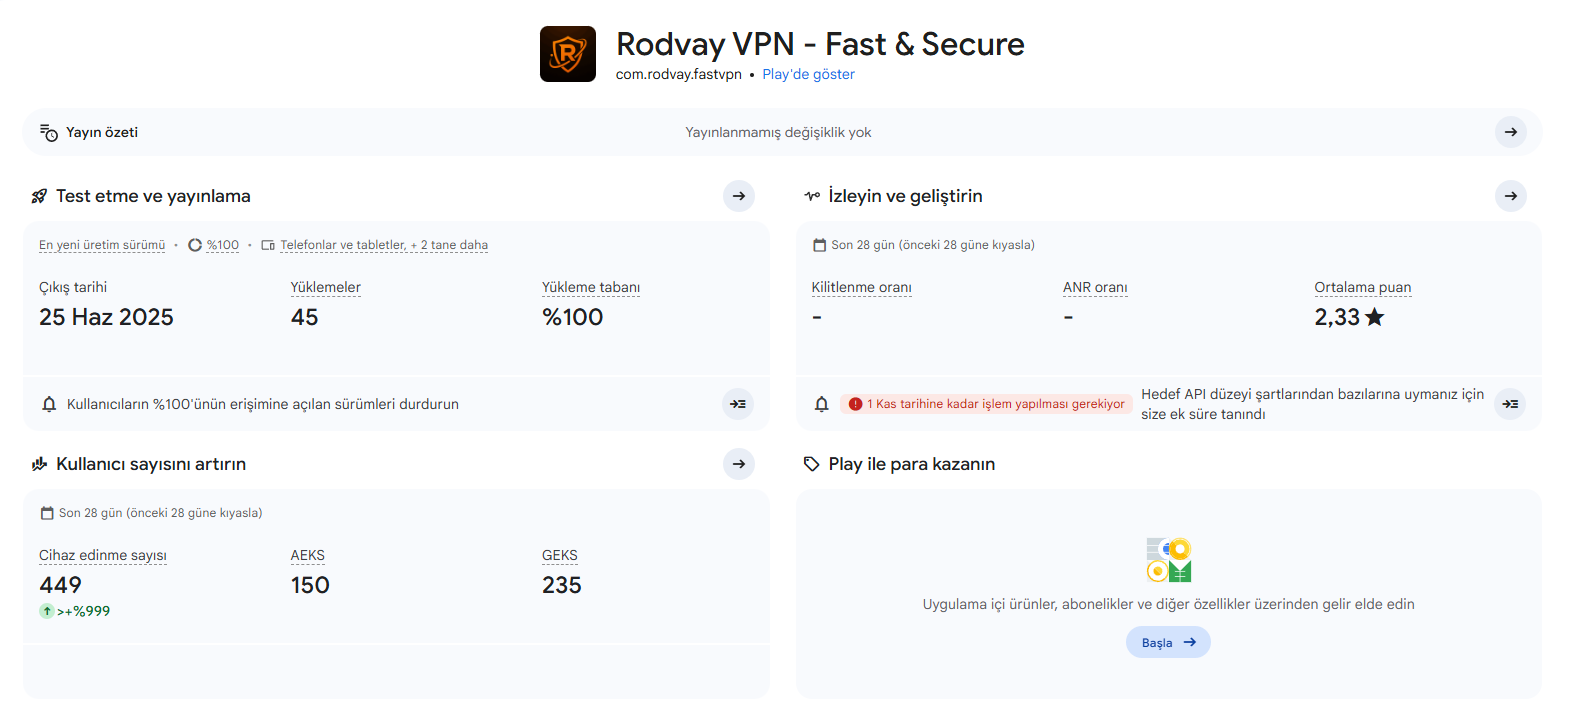Image resolution: width=1596 pixels, height=711 pixels.
Task: Click the 2,33 star rating value
Action: point(1337,317)
